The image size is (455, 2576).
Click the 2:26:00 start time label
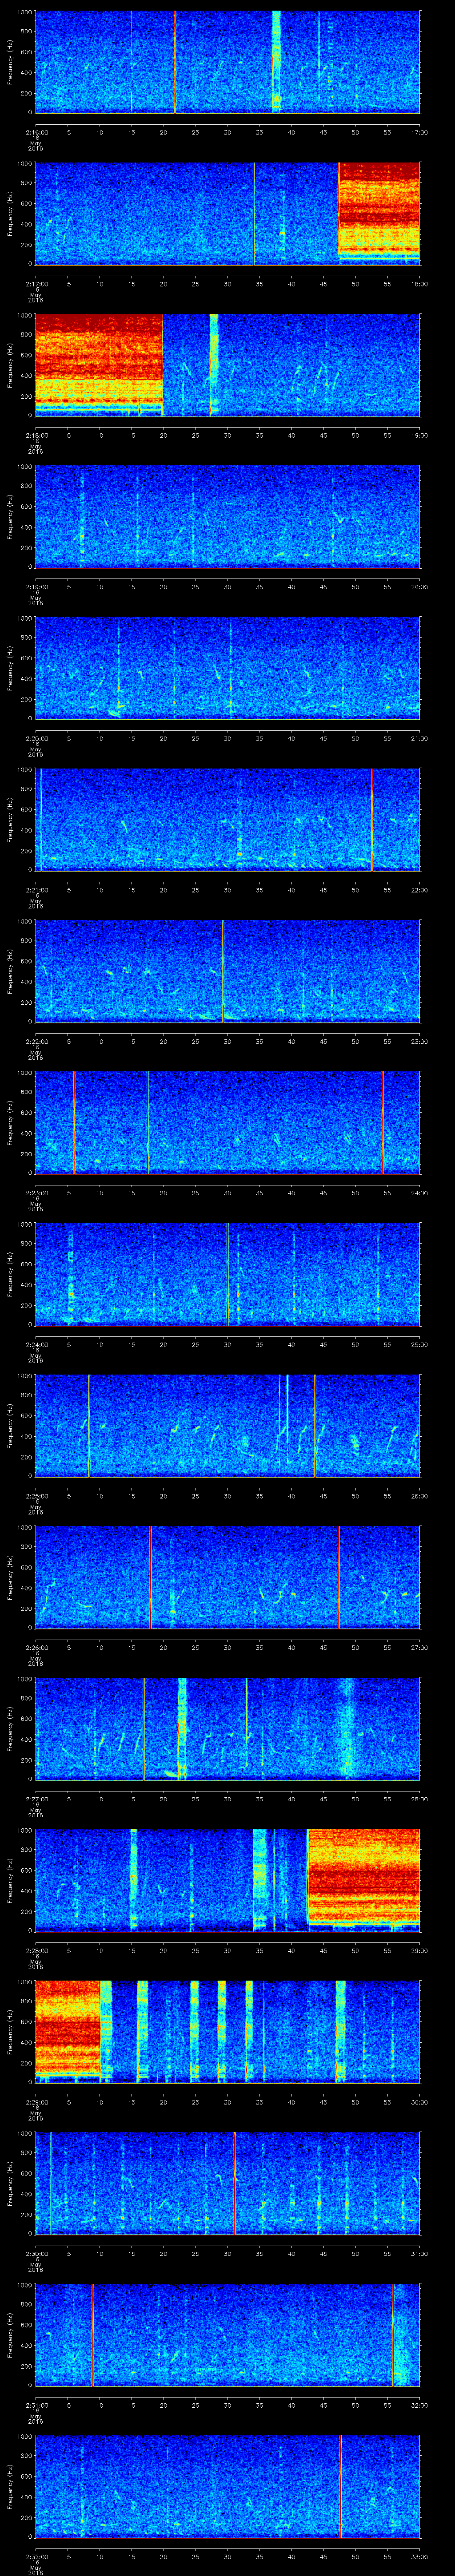(36, 1647)
